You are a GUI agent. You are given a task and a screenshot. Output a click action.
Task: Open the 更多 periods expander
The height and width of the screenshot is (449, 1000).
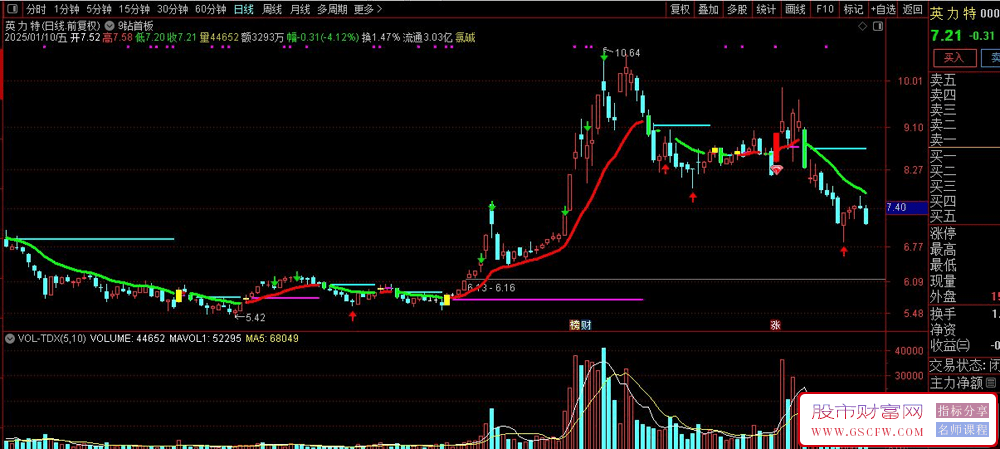368,10
